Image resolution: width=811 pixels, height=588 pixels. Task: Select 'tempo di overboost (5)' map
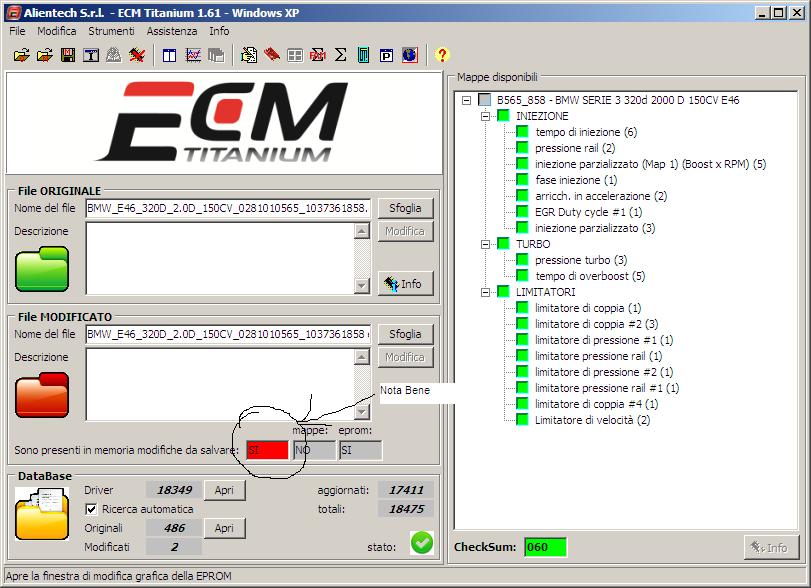[590, 276]
